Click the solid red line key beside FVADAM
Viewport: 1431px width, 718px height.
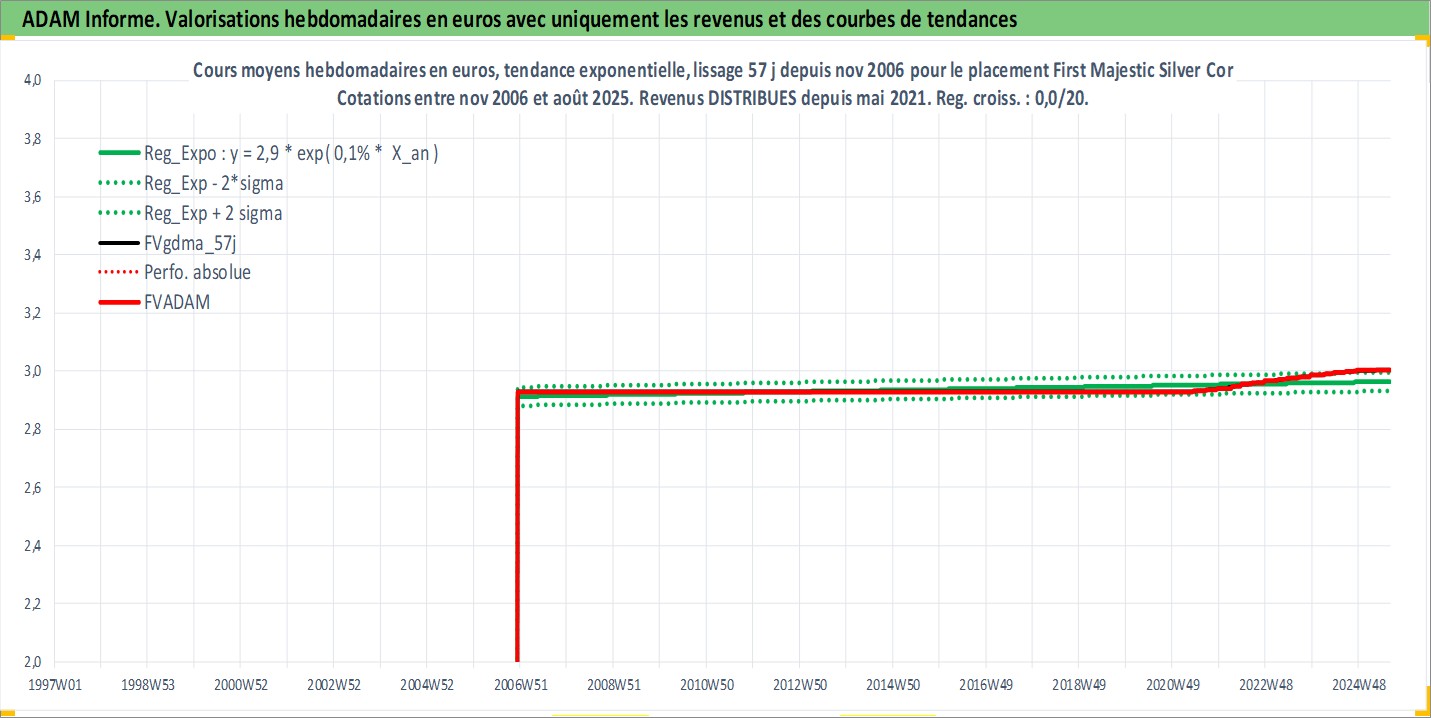(118, 302)
